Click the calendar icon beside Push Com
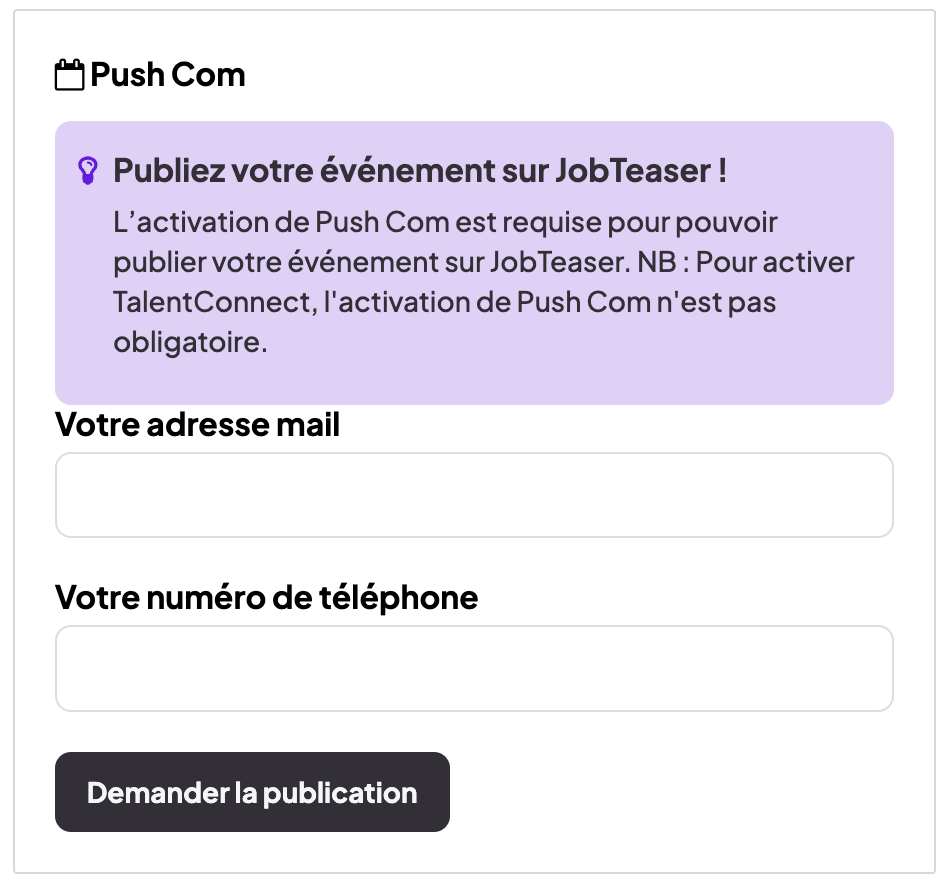This screenshot has height=892, width=950. 69,76
